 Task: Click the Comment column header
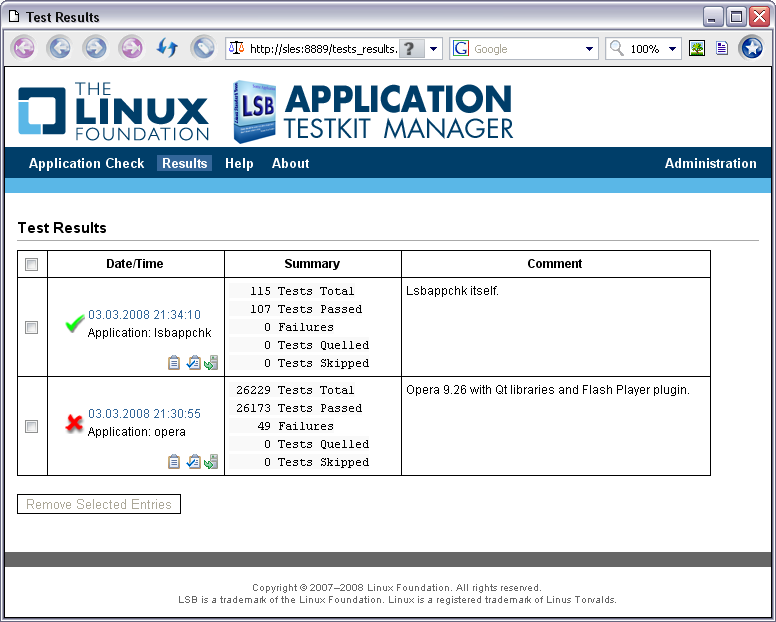[x=555, y=264]
